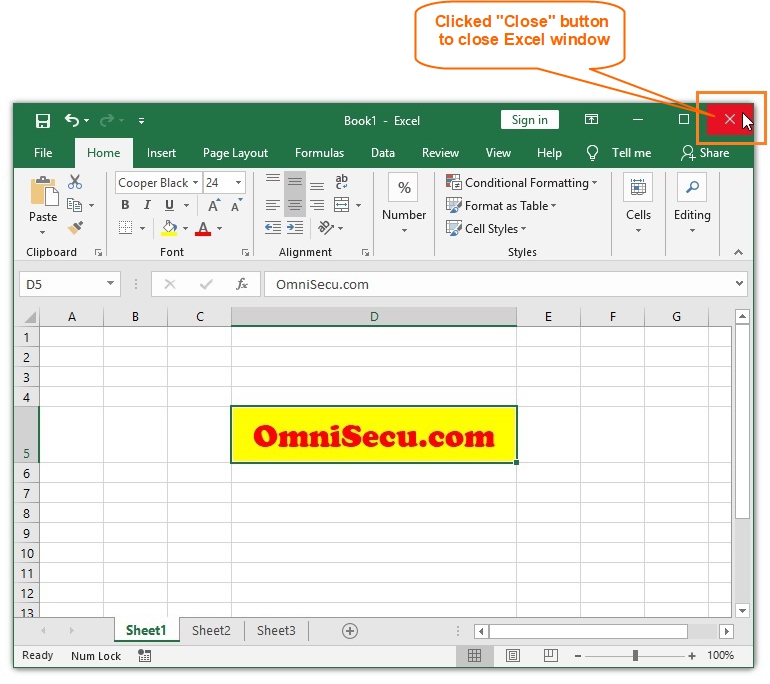Increase font size with large A icon

coord(214,205)
